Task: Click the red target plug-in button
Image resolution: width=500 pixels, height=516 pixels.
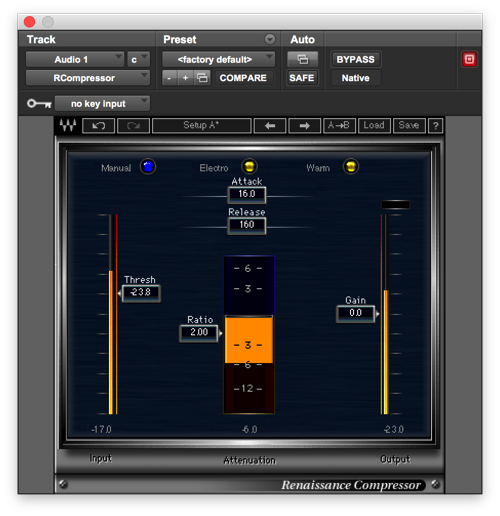Action: click(x=469, y=59)
